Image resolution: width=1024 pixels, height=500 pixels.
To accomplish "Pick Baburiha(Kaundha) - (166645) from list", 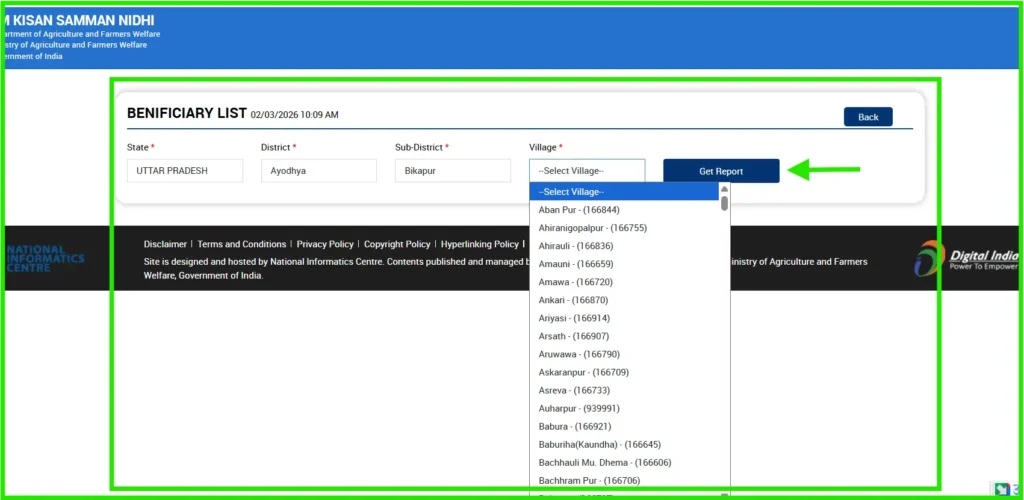I will (624, 445).
